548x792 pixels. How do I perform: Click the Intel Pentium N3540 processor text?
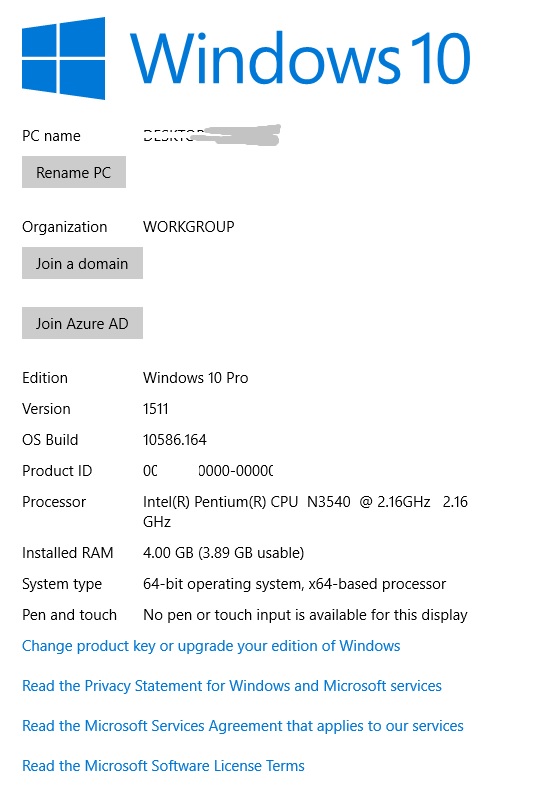pos(306,511)
